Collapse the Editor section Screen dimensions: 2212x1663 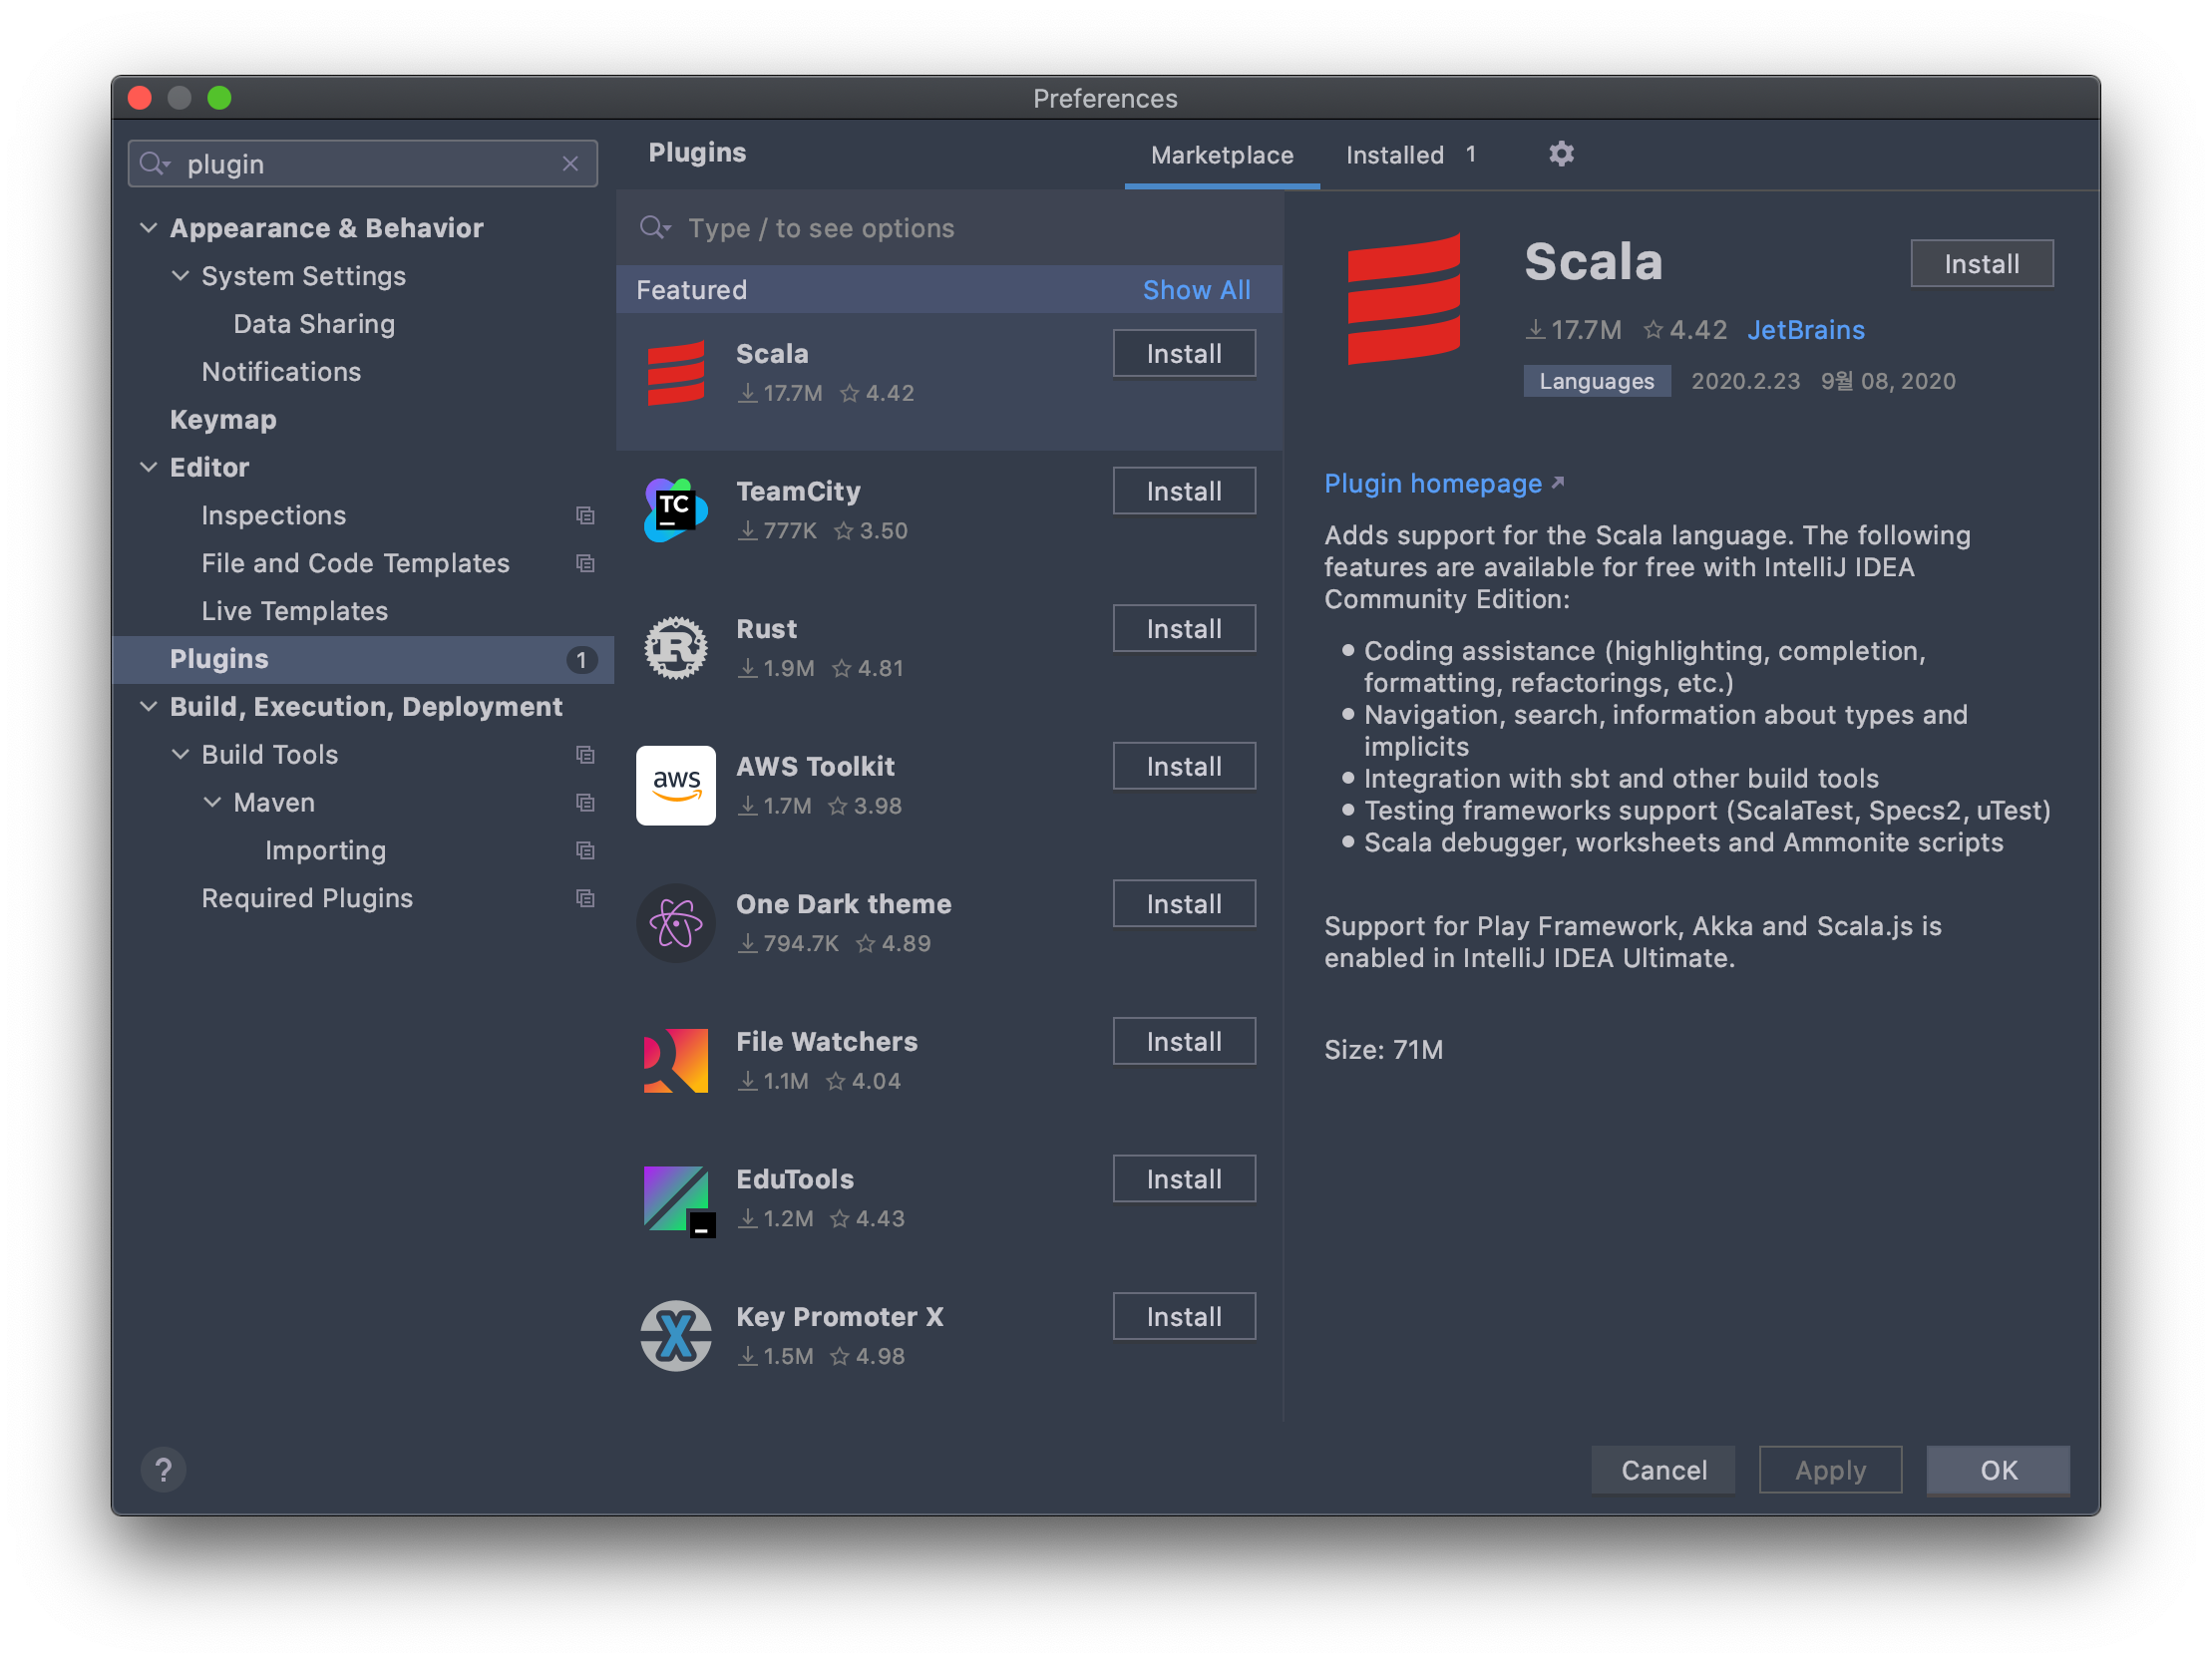[148, 467]
